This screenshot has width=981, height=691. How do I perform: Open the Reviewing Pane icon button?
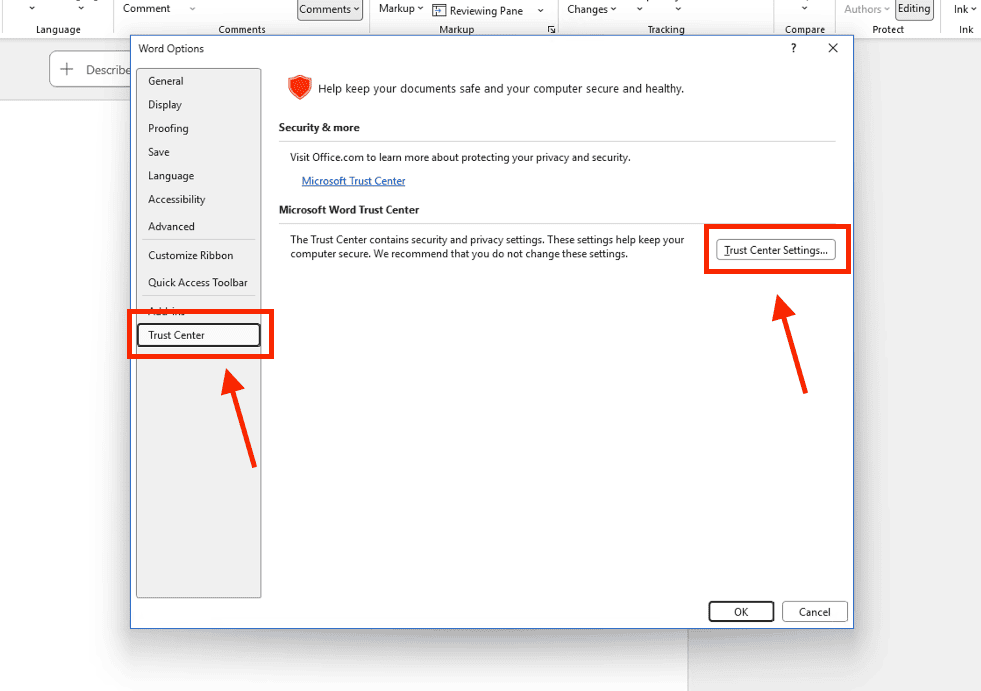point(439,11)
